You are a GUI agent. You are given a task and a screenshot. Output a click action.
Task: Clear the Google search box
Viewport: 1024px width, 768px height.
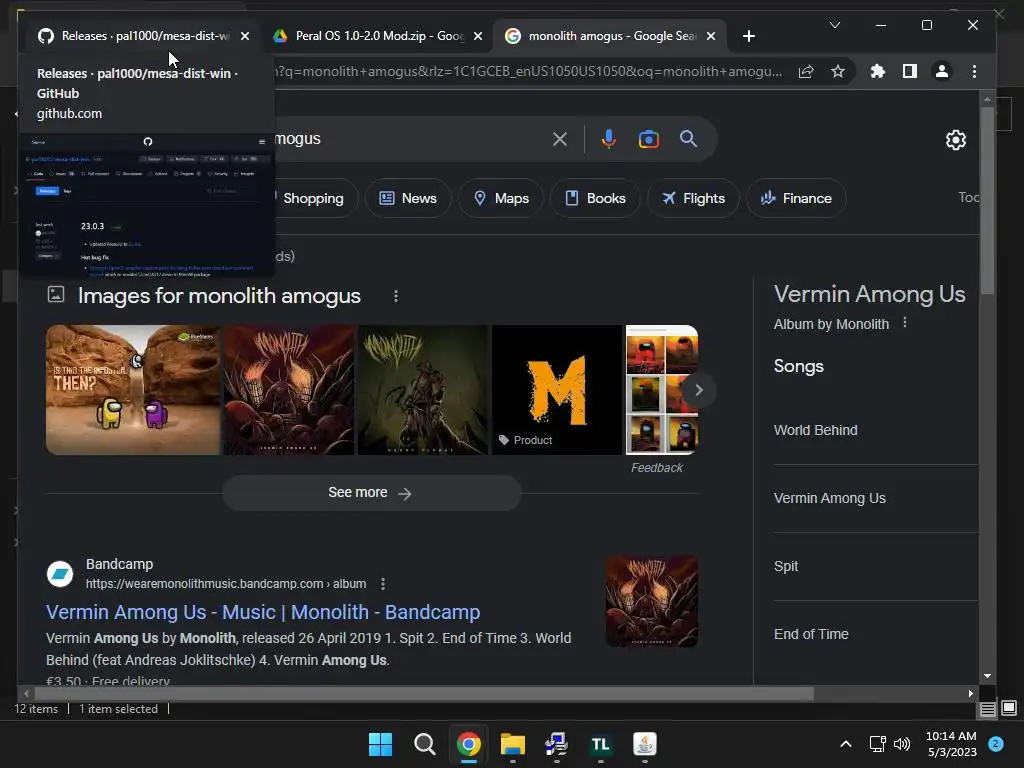tap(560, 139)
